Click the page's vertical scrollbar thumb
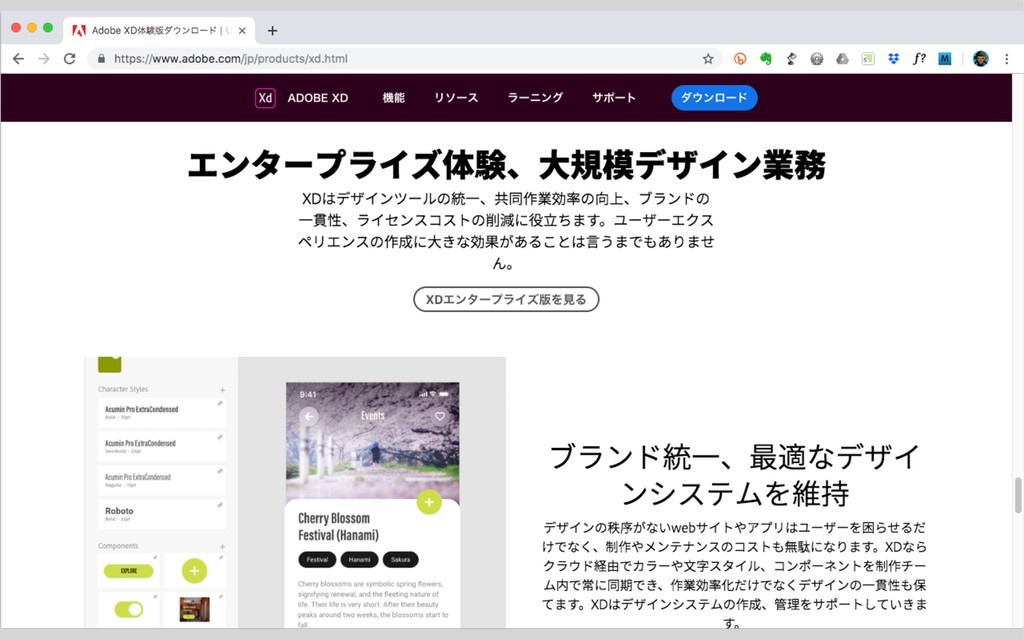The height and width of the screenshot is (640, 1024). click(1017, 496)
